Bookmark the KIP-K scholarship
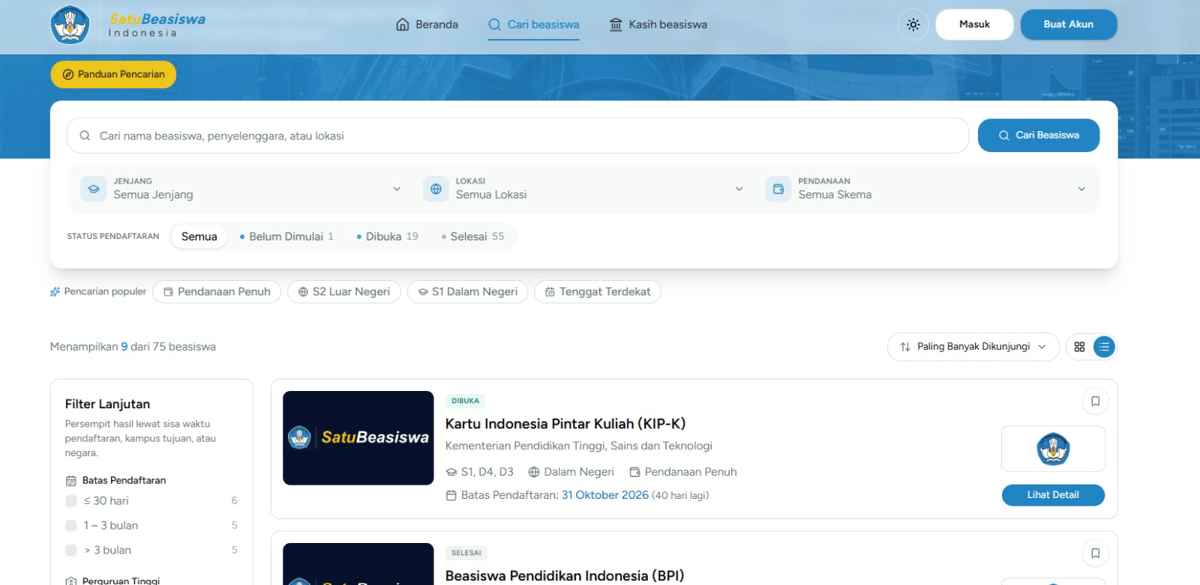 coord(1095,401)
